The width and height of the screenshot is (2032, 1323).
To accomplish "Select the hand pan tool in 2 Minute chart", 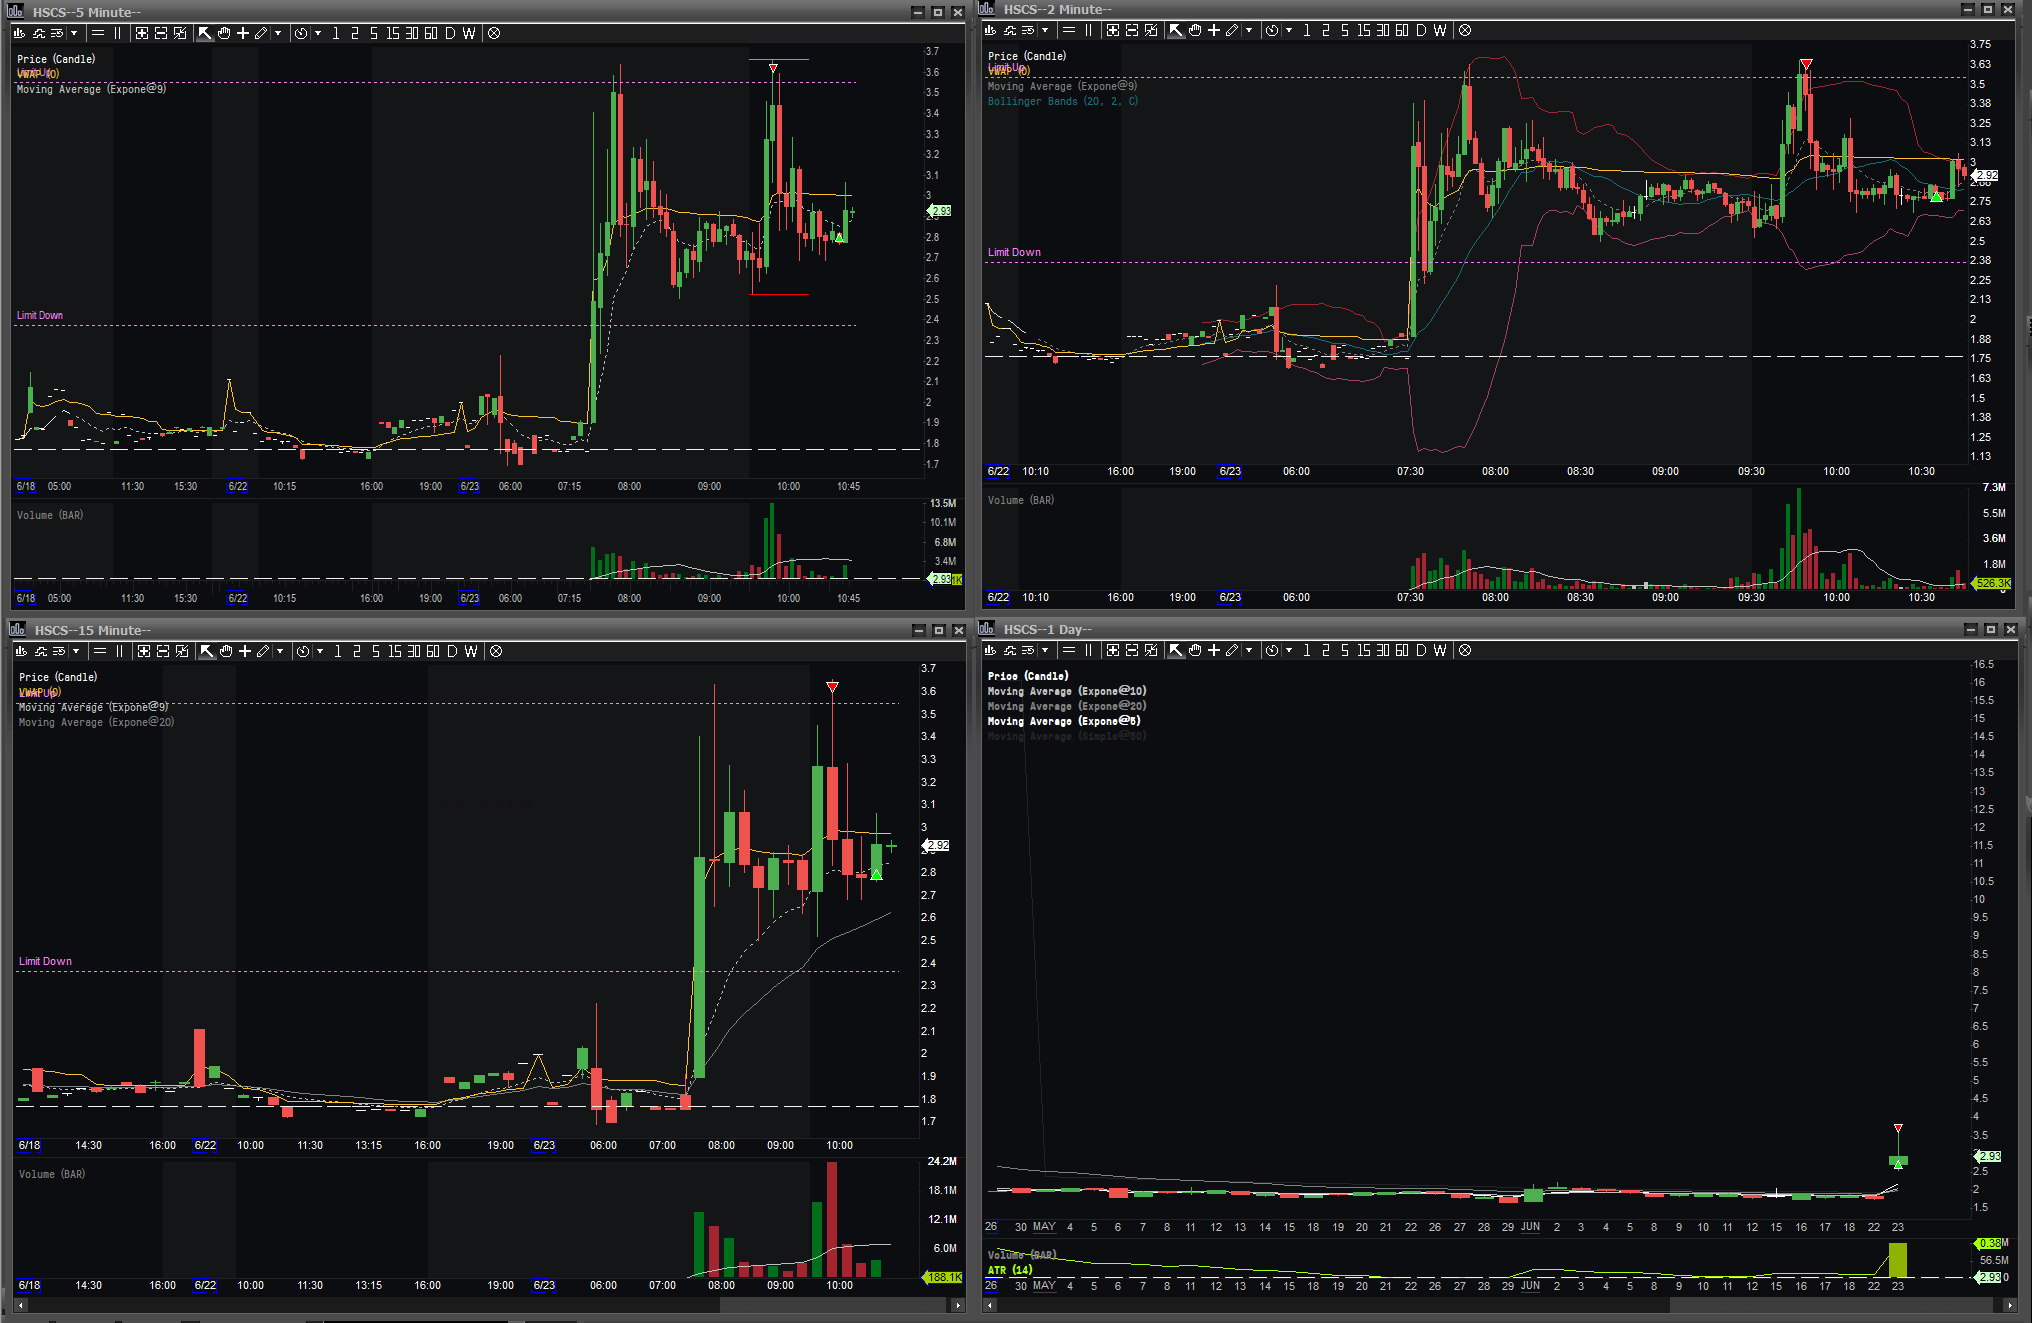I will coord(1195,30).
